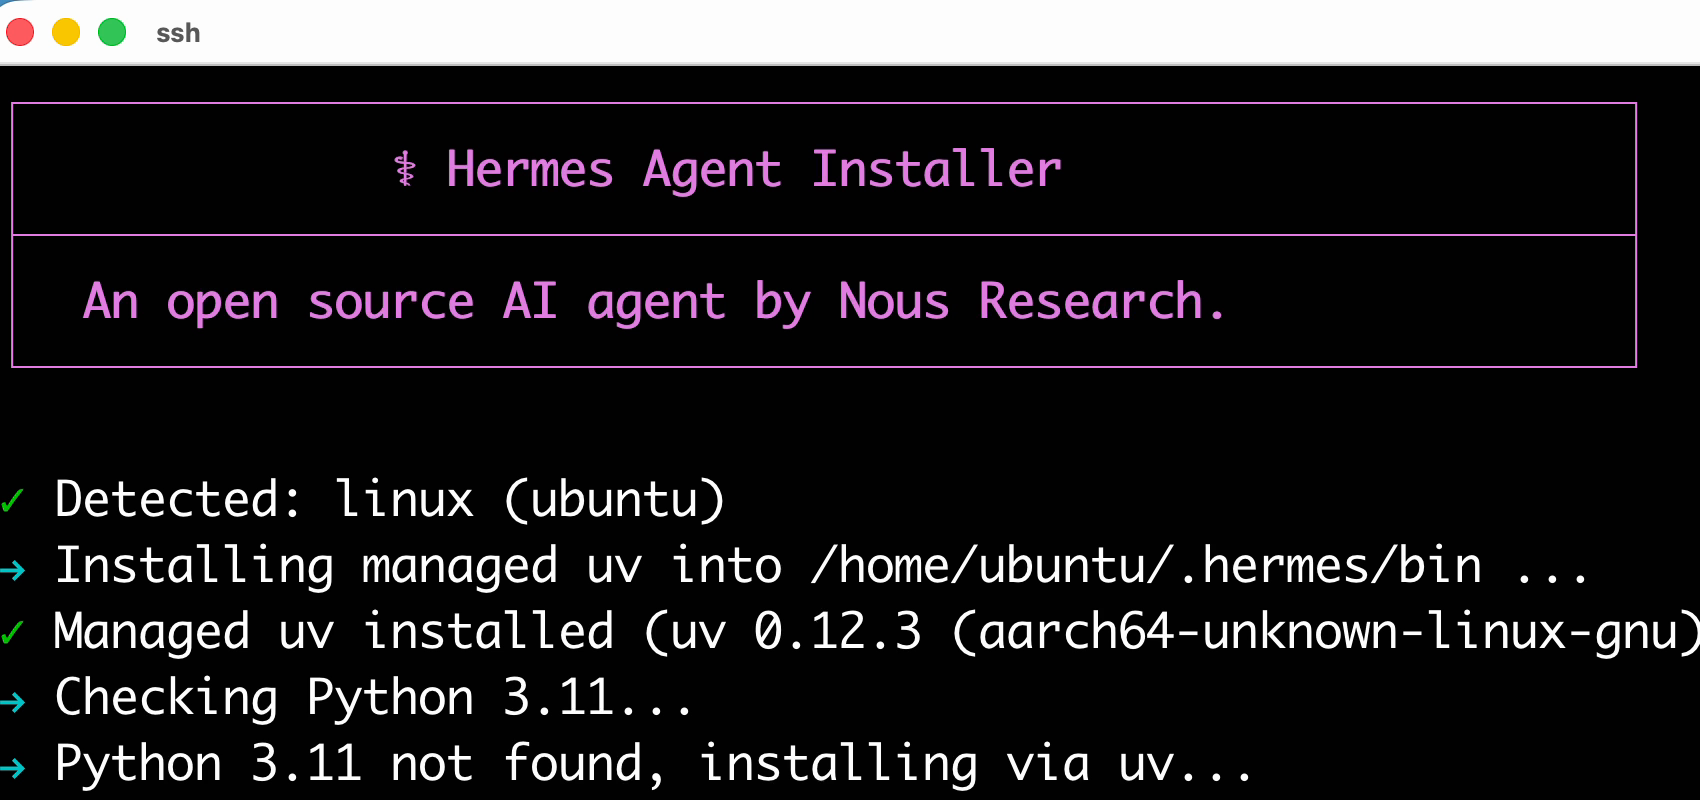The image size is (1700, 800).
Task: Click the arrow beside Checking Python 3.11
Action: coord(13,702)
